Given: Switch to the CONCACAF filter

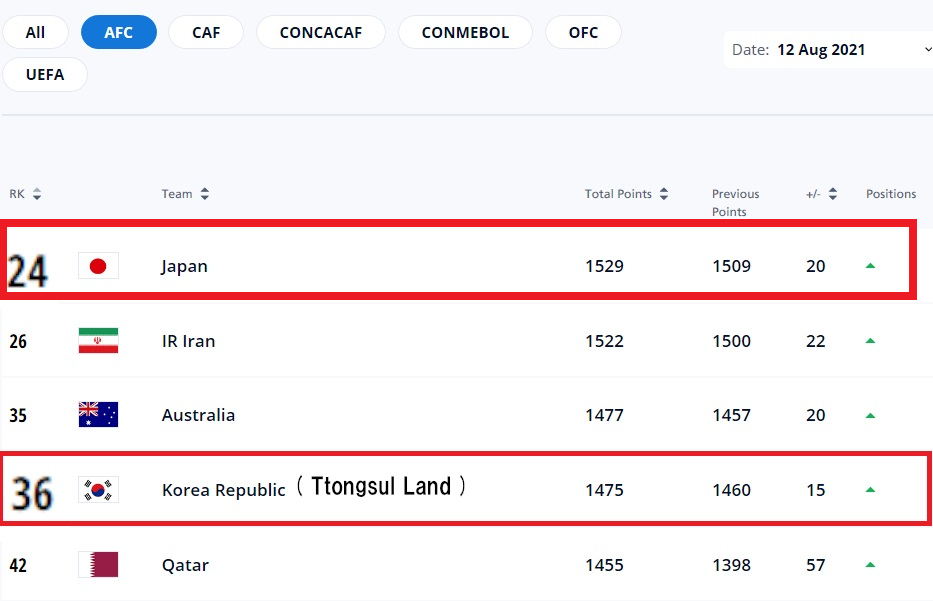Looking at the screenshot, I should pos(320,32).
